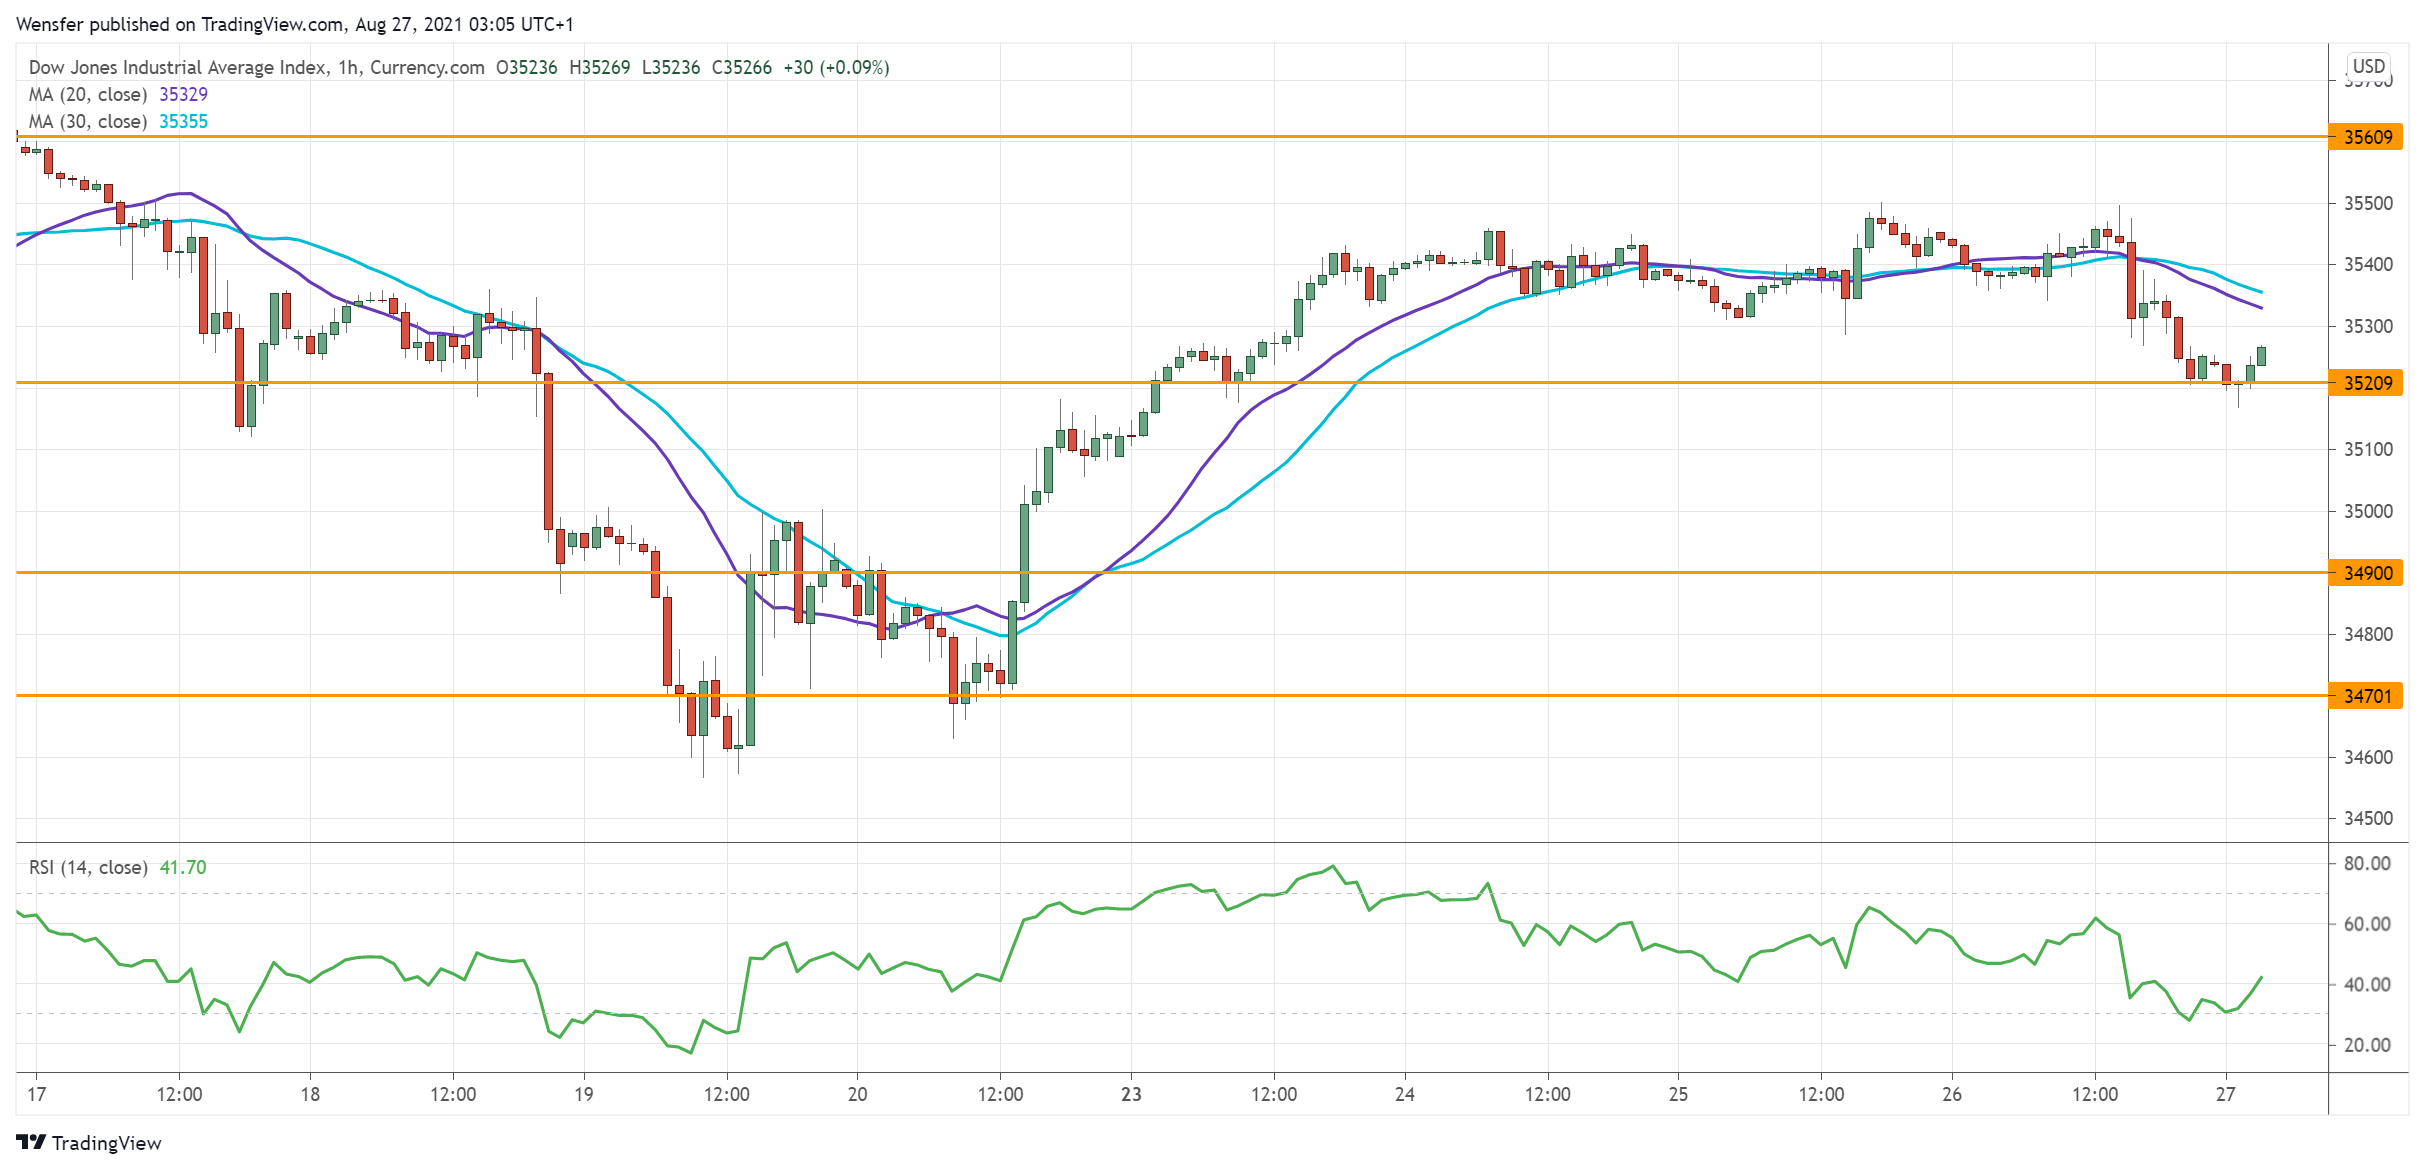Screen dimensions: 2425x1170
Task: Click the cyan MA value 35355
Action: [x=183, y=121]
